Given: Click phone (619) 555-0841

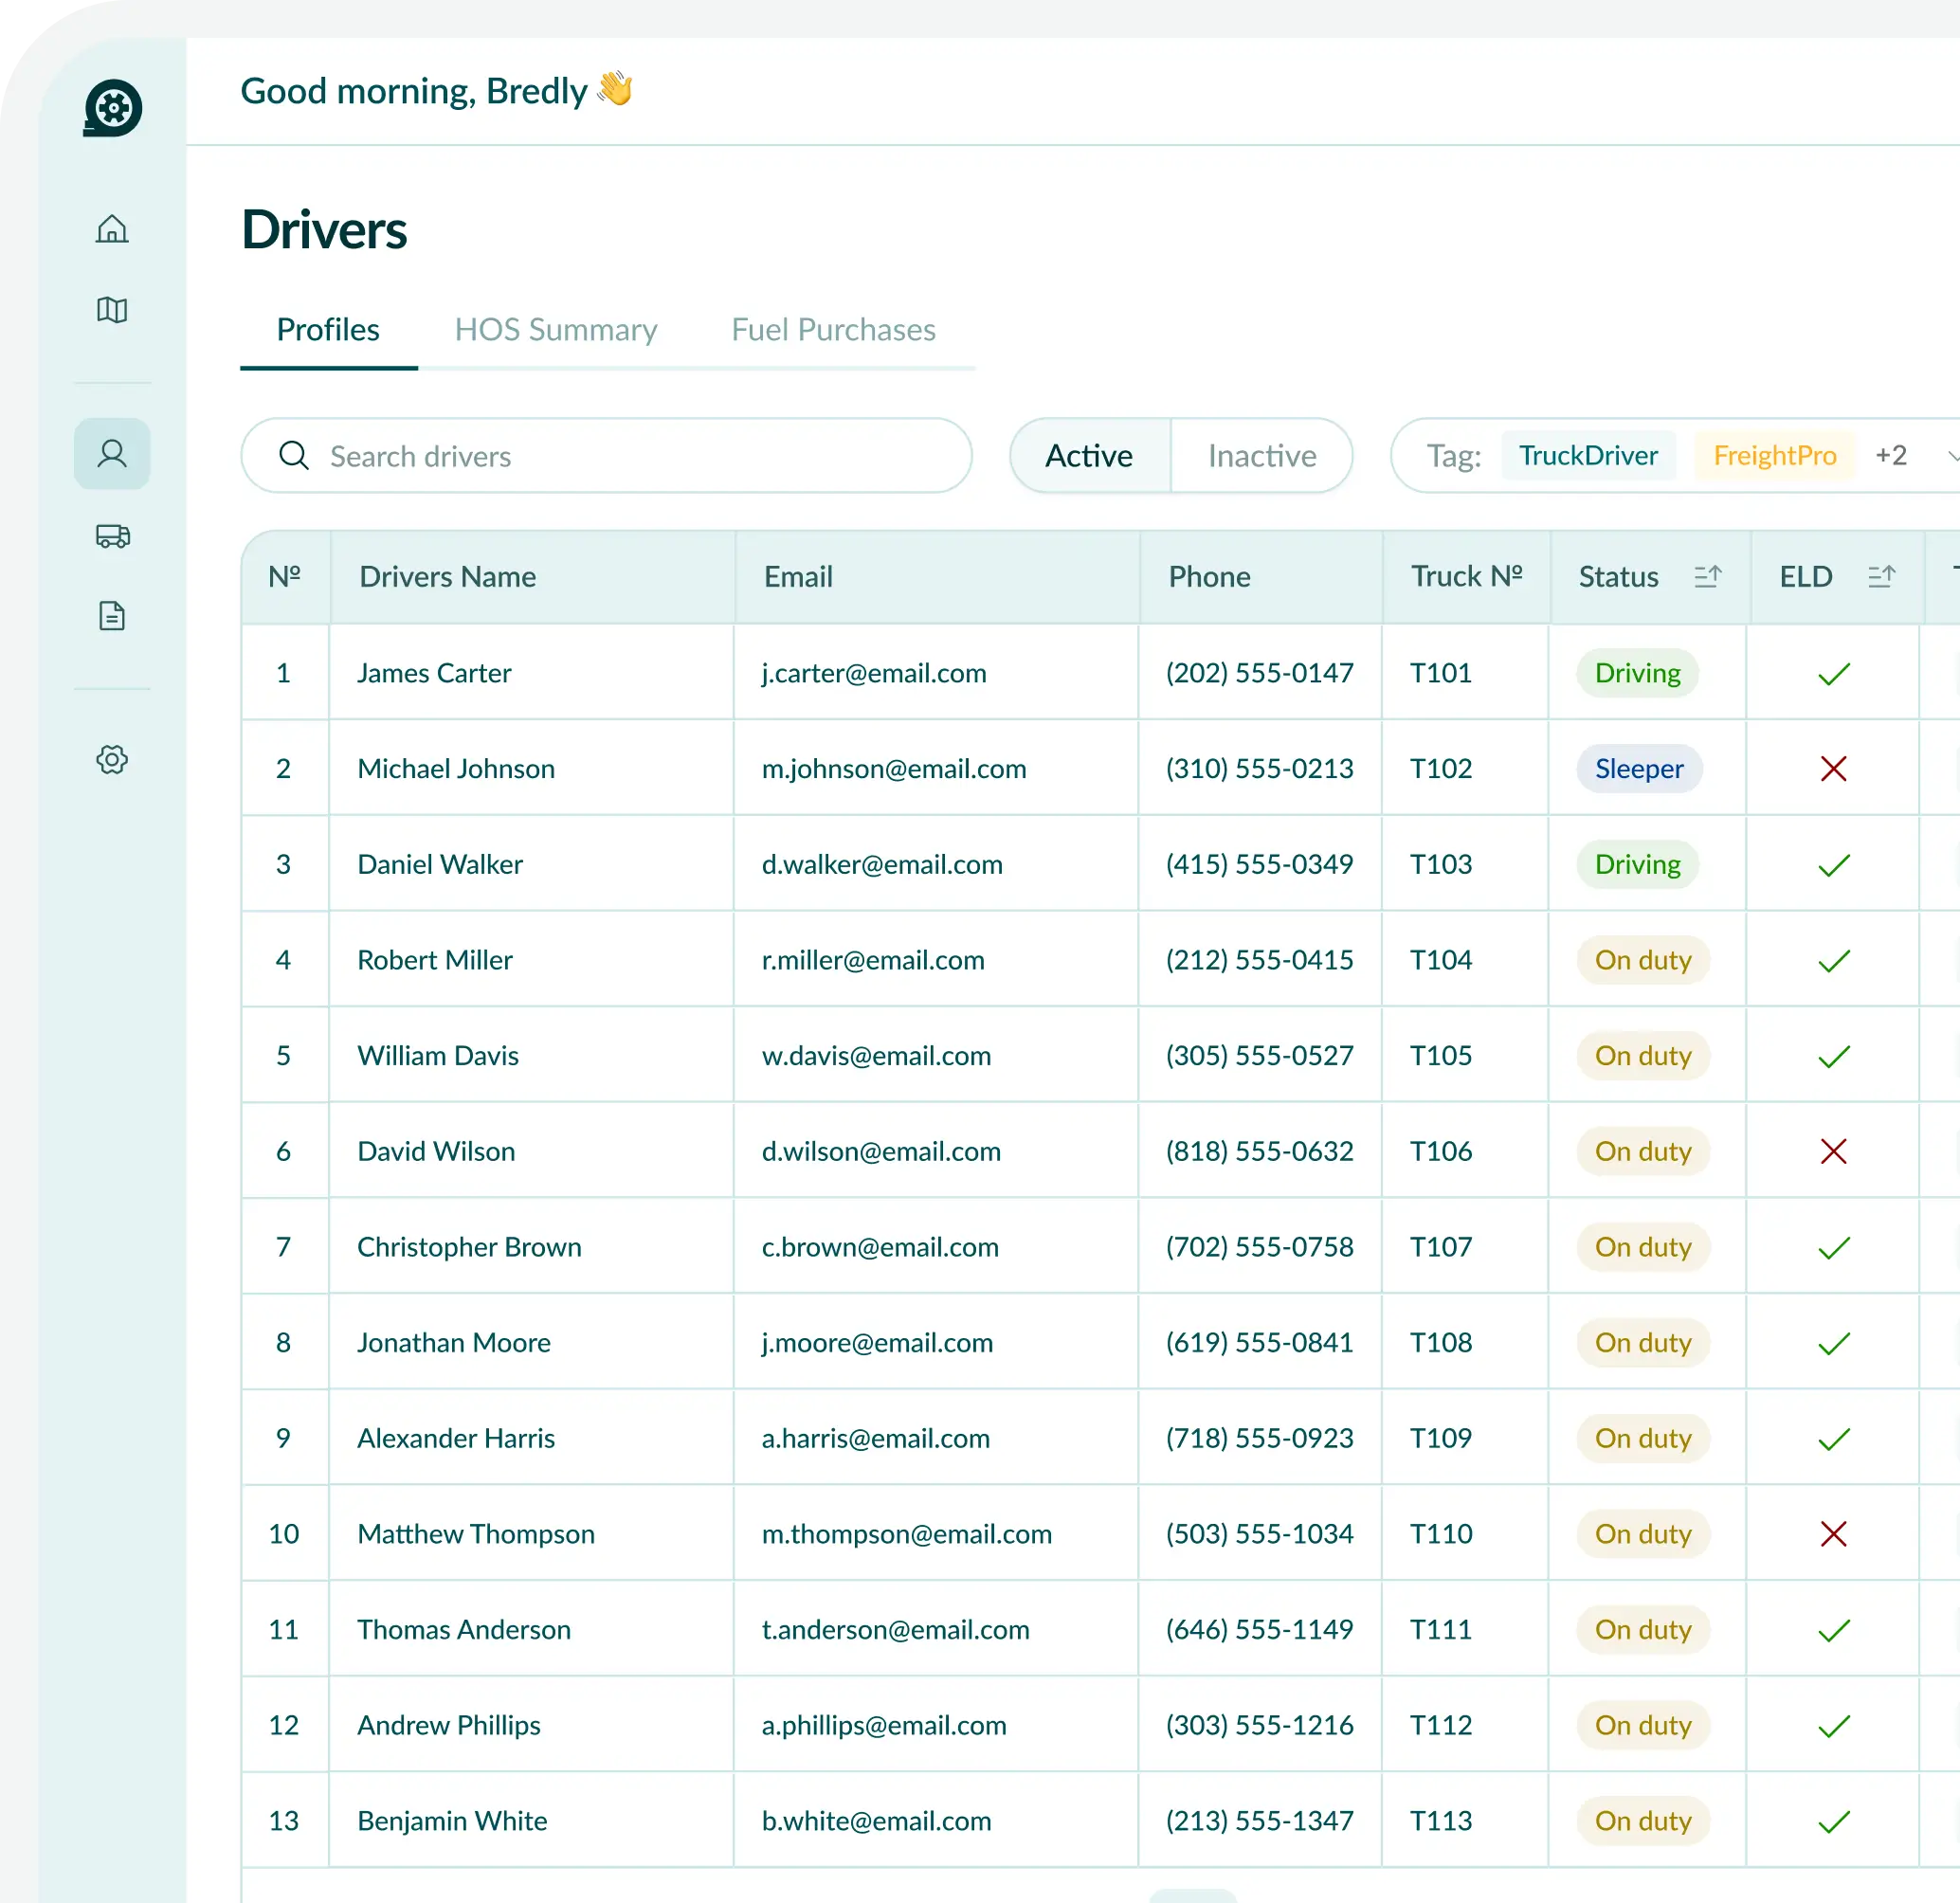Looking at the screenshot, I should 1260,1343.
